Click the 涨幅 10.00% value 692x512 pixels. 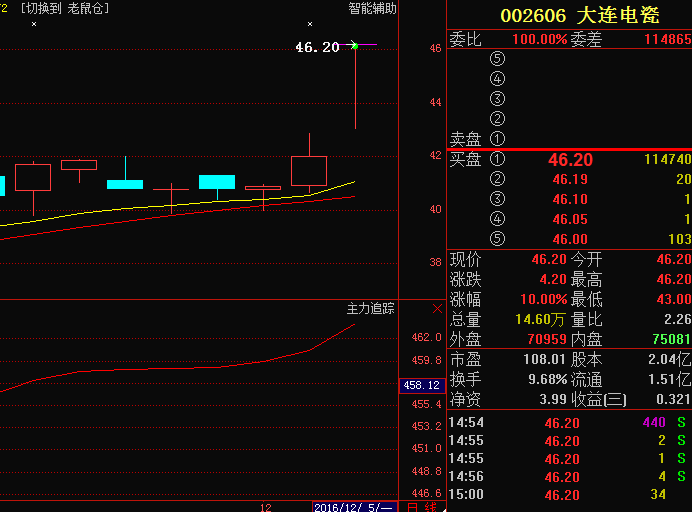tap(543, 299)
